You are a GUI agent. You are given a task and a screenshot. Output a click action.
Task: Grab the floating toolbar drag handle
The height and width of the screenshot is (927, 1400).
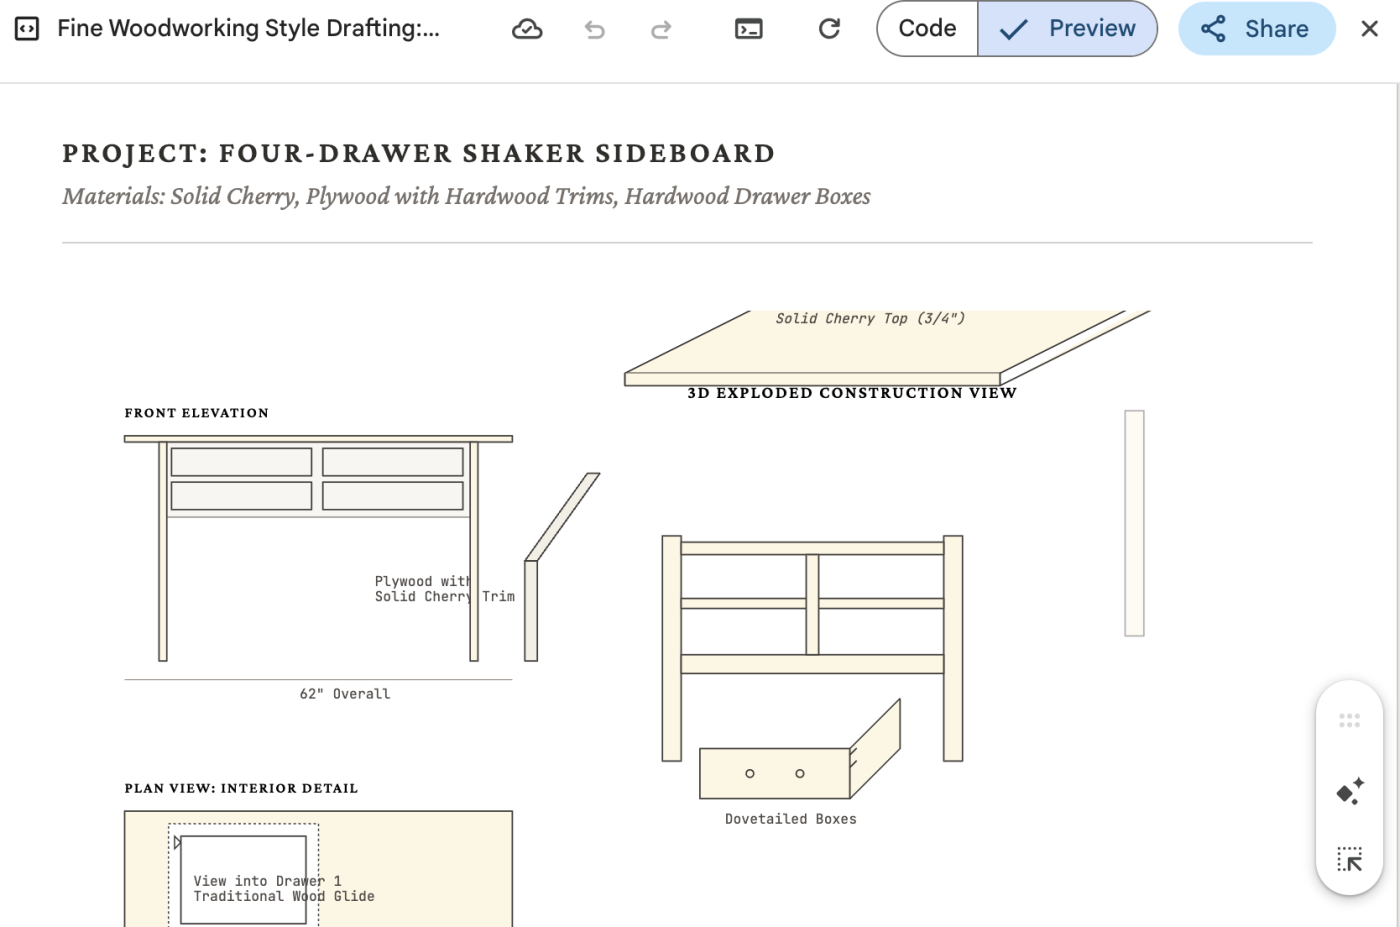tap(1349, 720)
